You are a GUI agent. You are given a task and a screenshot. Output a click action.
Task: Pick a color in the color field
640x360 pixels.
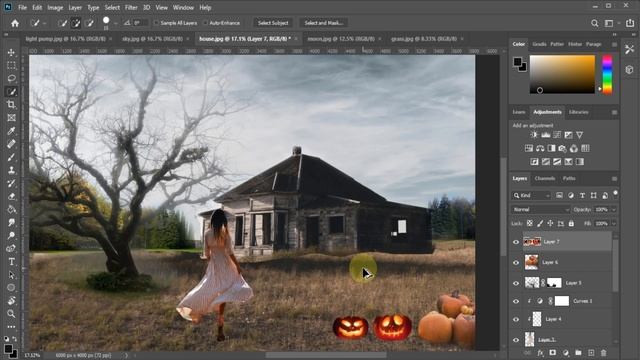tap(562, 75)
